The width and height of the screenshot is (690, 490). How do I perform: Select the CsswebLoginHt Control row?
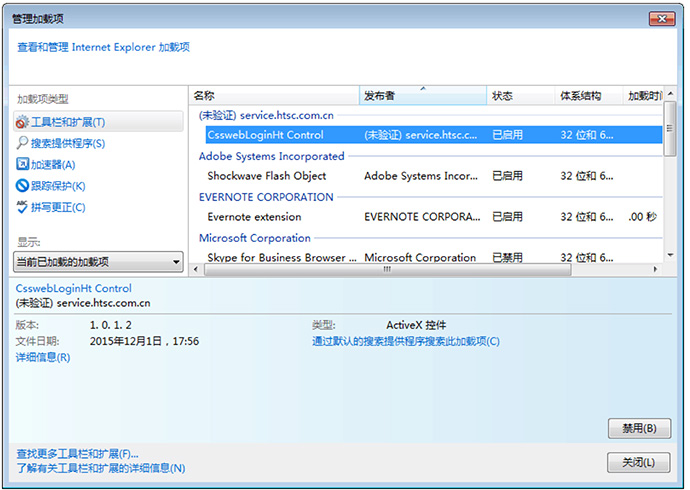(x=265, y=135)
